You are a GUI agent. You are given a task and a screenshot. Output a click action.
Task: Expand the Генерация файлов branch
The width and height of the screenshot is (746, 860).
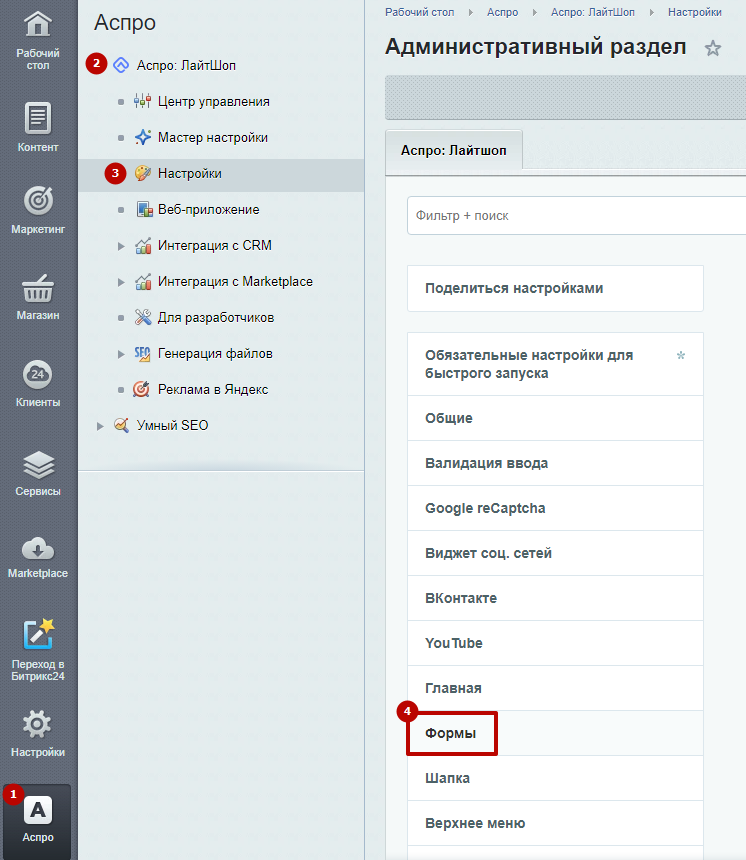(121, 354)
